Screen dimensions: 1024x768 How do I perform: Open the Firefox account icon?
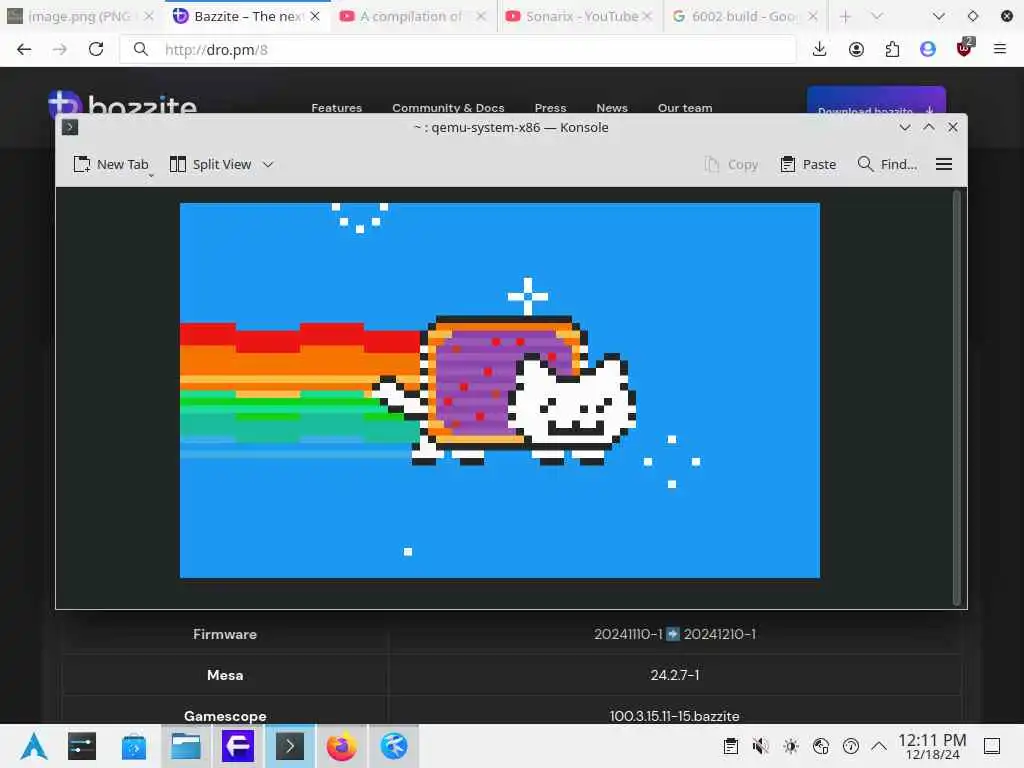click(856, 50)
